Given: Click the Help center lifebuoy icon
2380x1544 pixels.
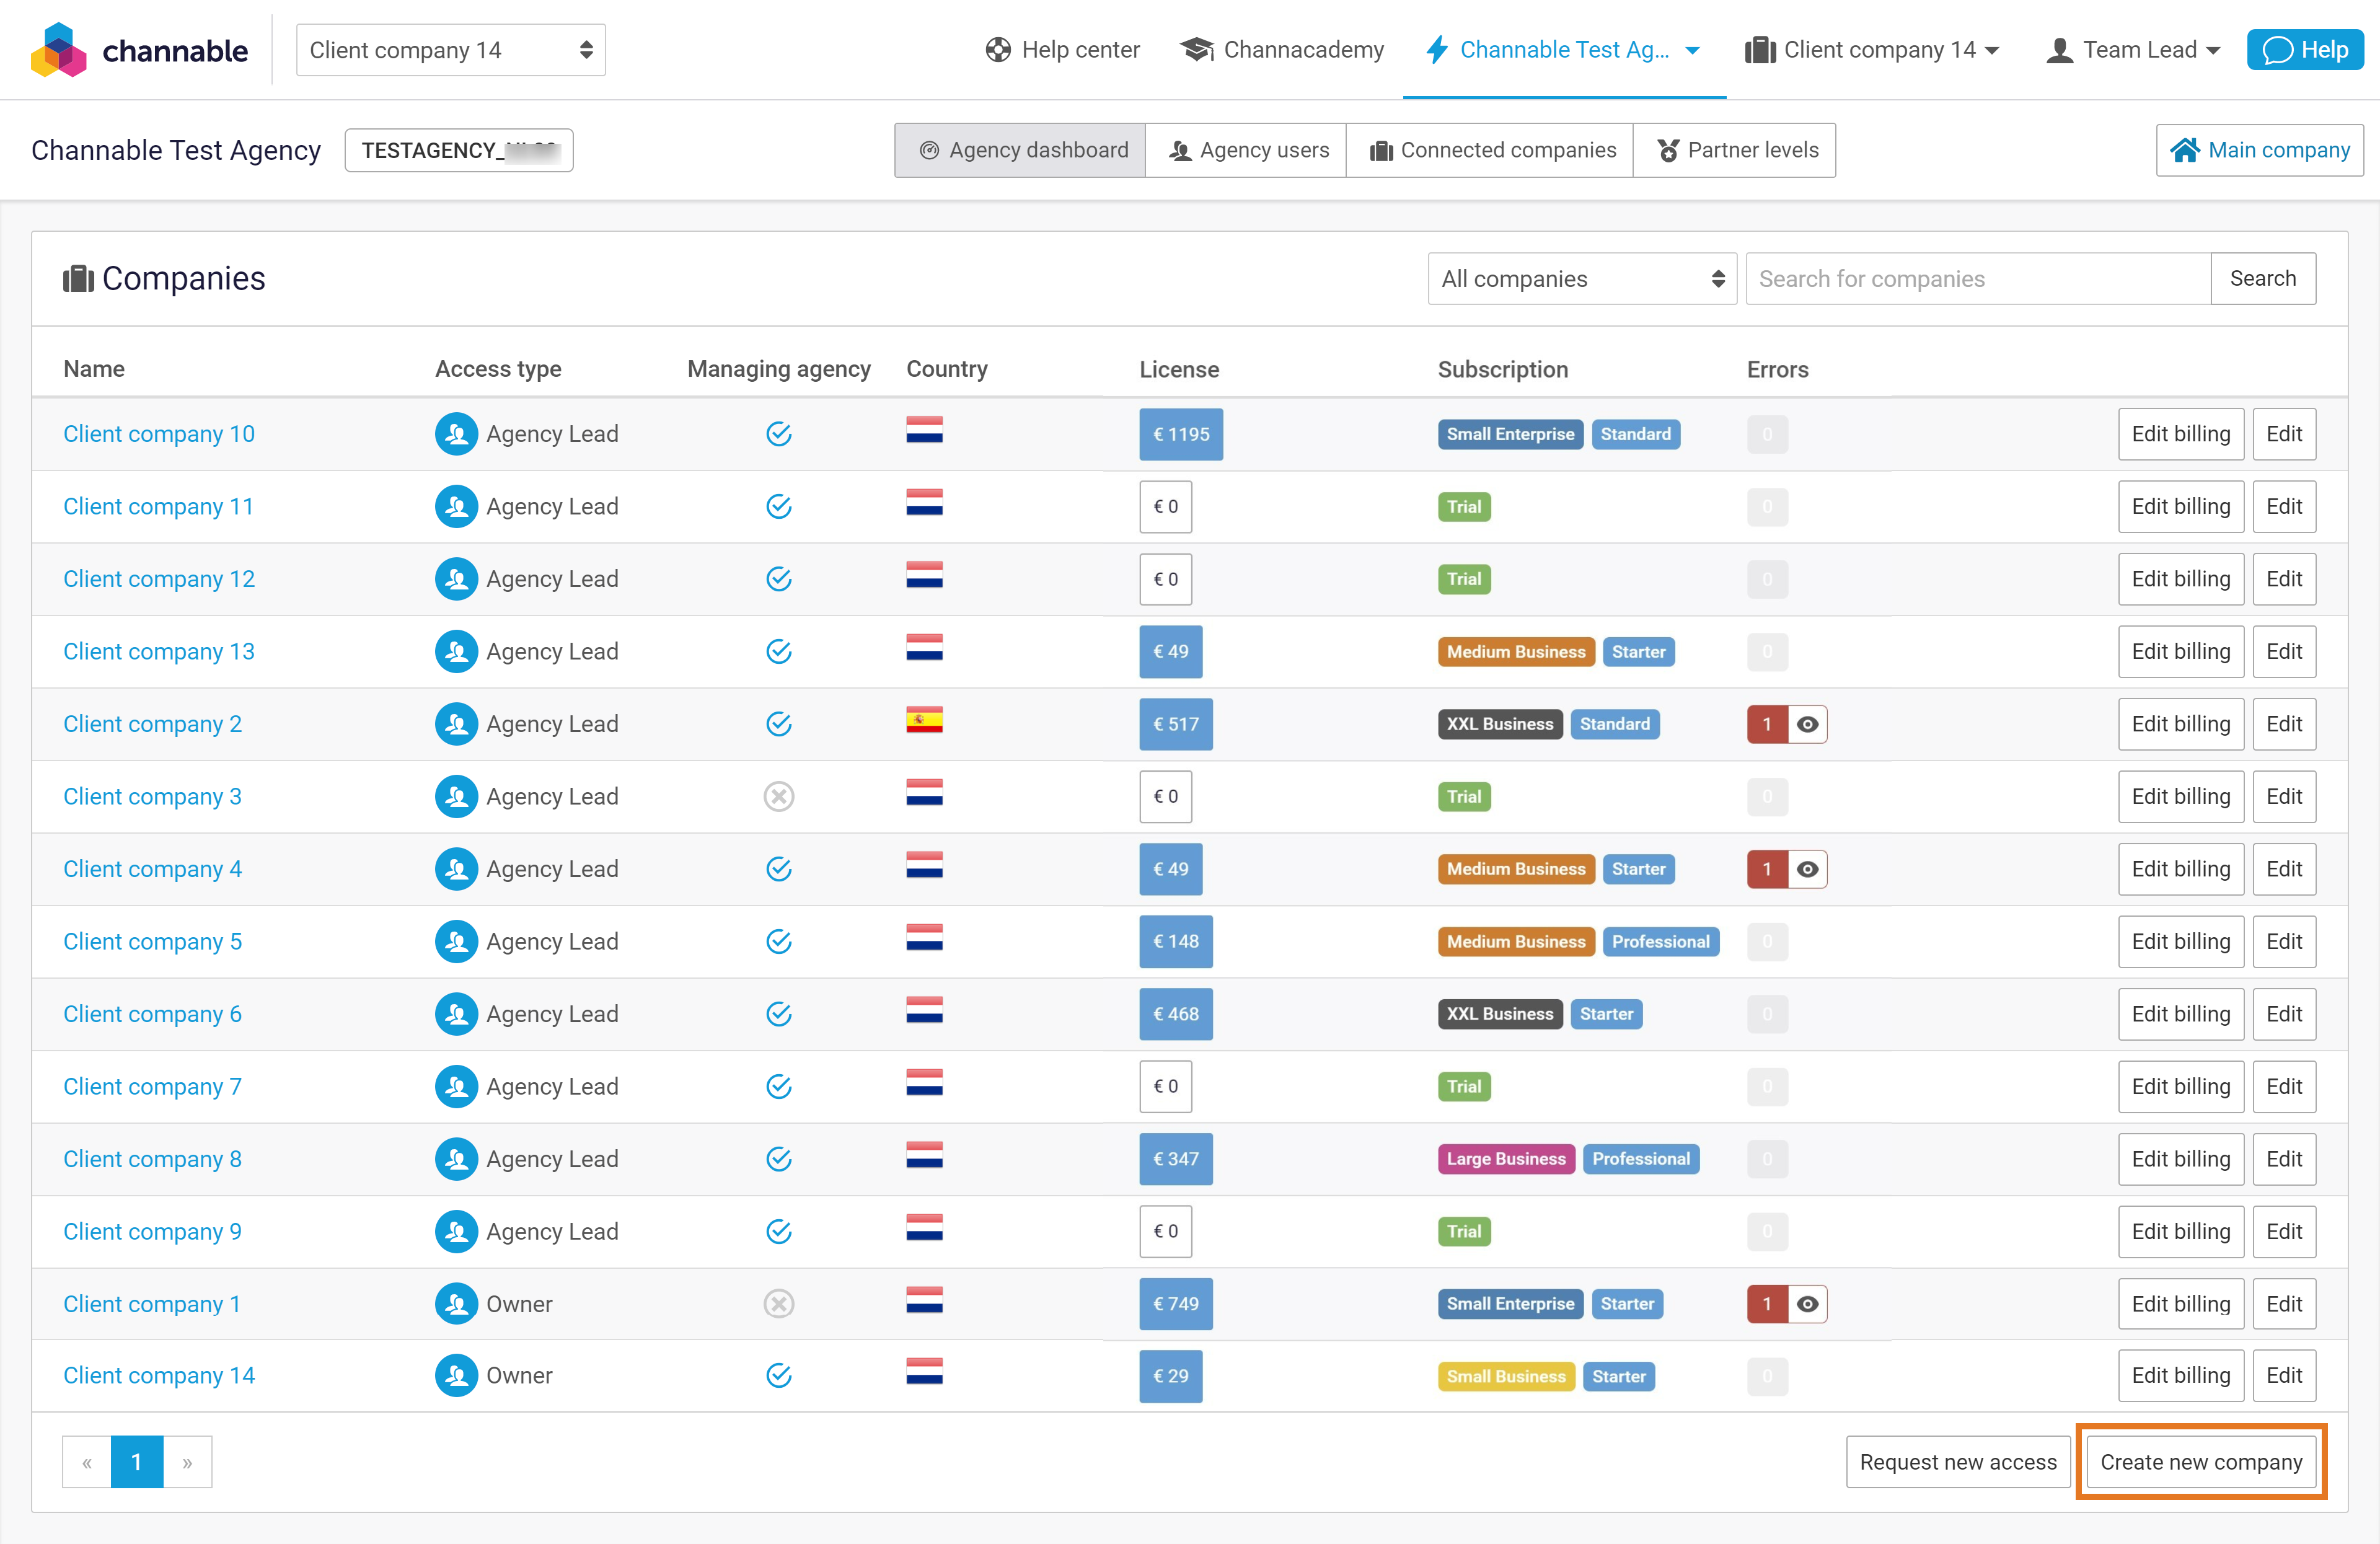Looking at the screenshot, I should (x=997, y=50).
